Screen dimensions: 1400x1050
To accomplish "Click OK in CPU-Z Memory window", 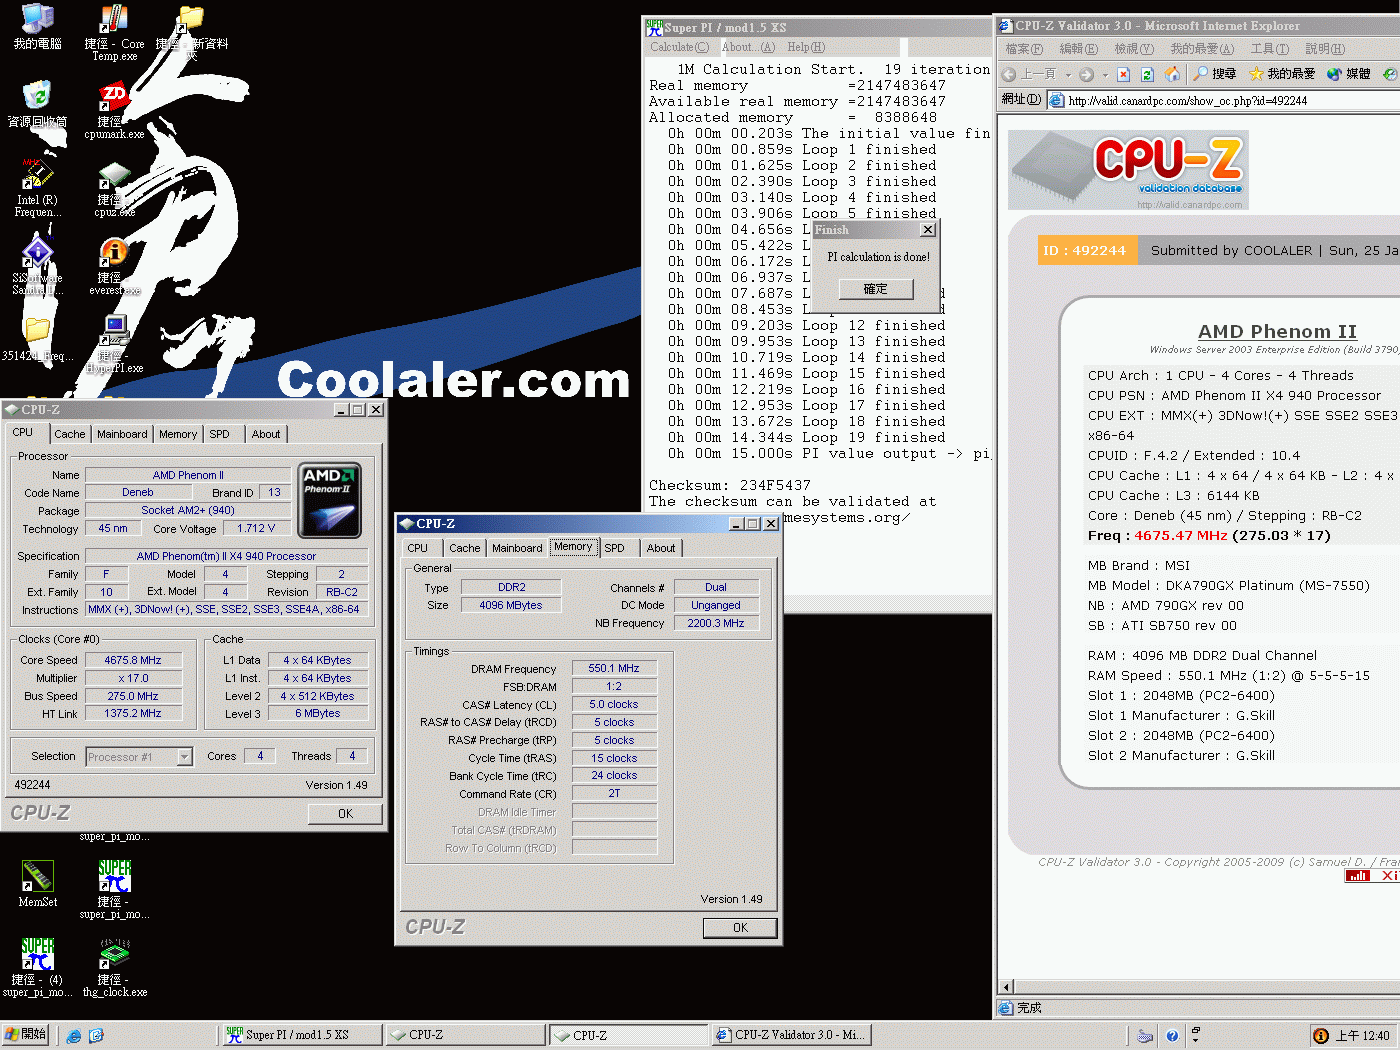I will tap(740, 928).
